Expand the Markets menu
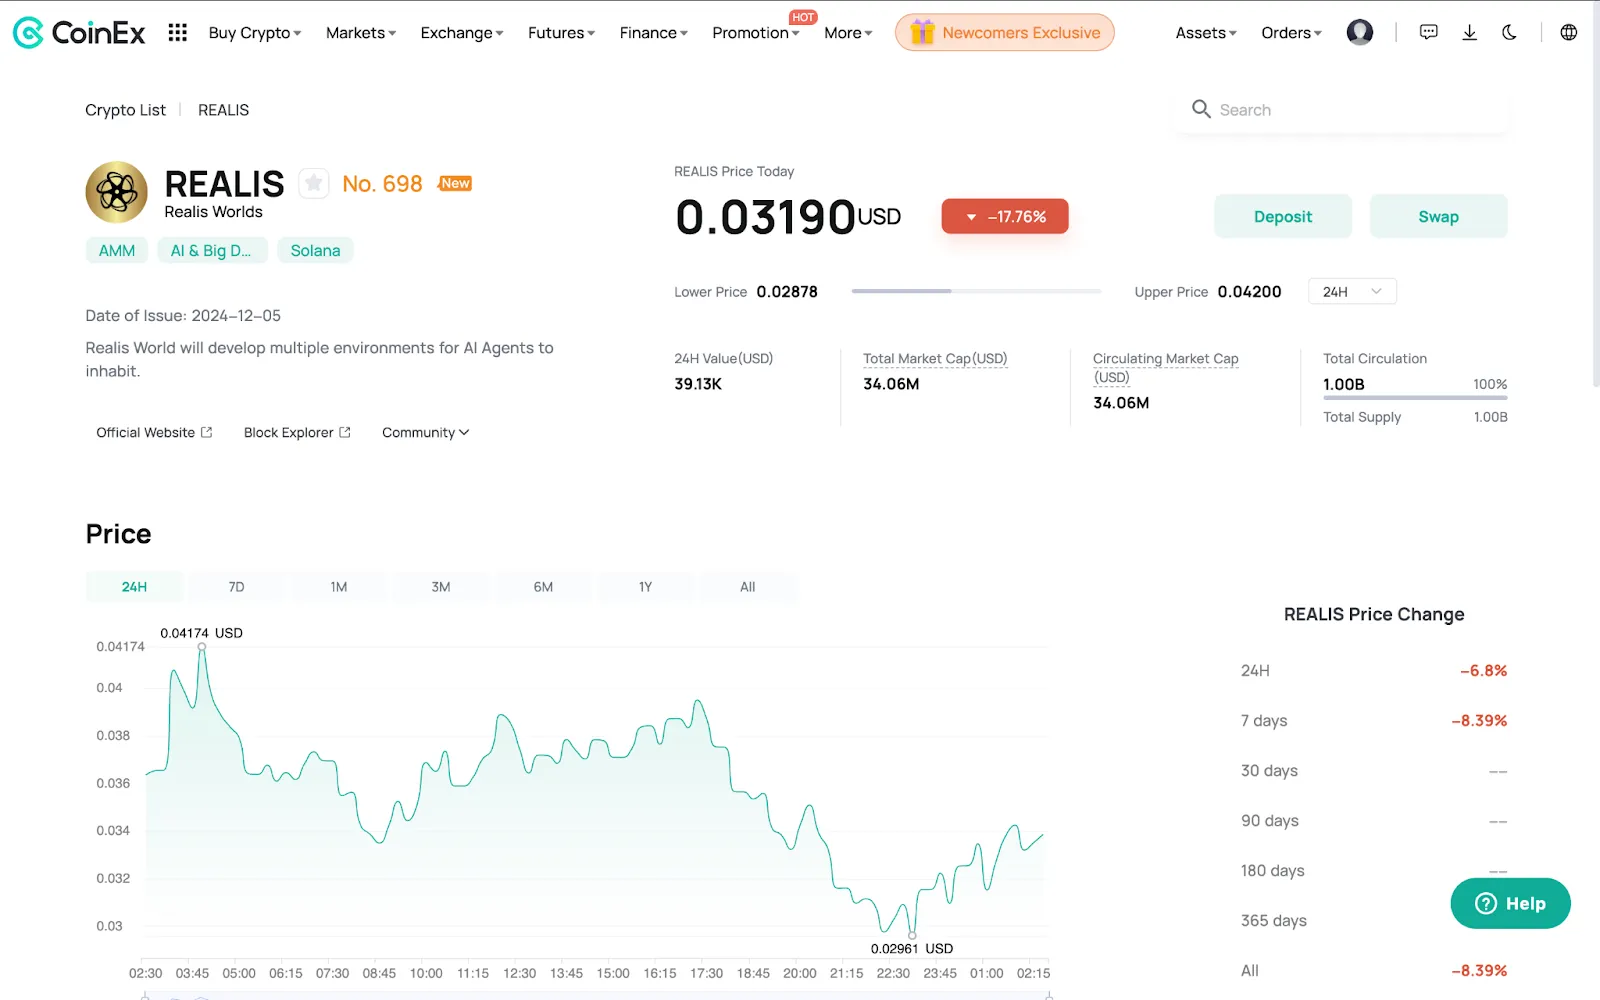Screen dimensions: 1600x1000 pyautogui.click(x=361, y=33)
